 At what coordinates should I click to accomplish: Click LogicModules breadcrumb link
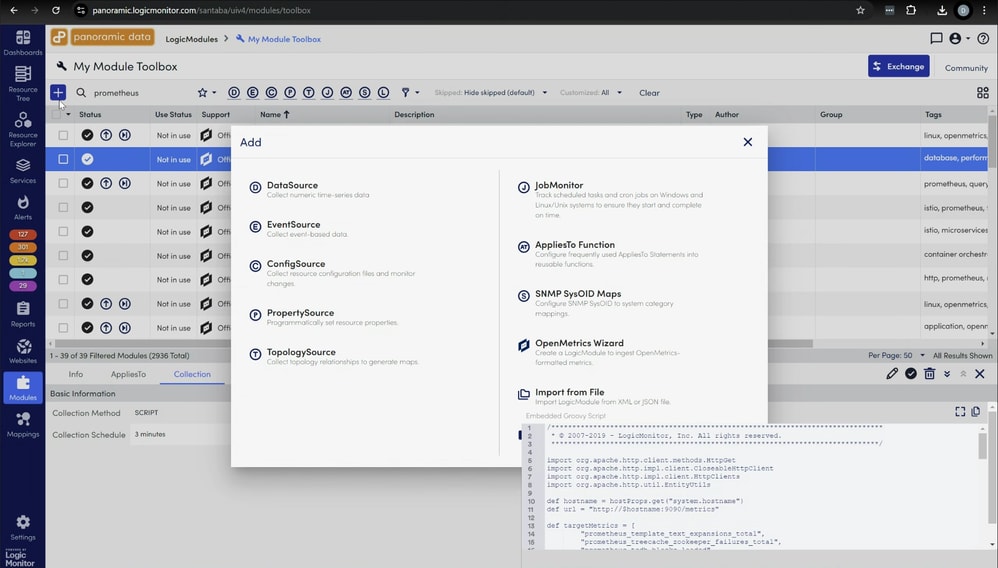(x=192, y=39)
